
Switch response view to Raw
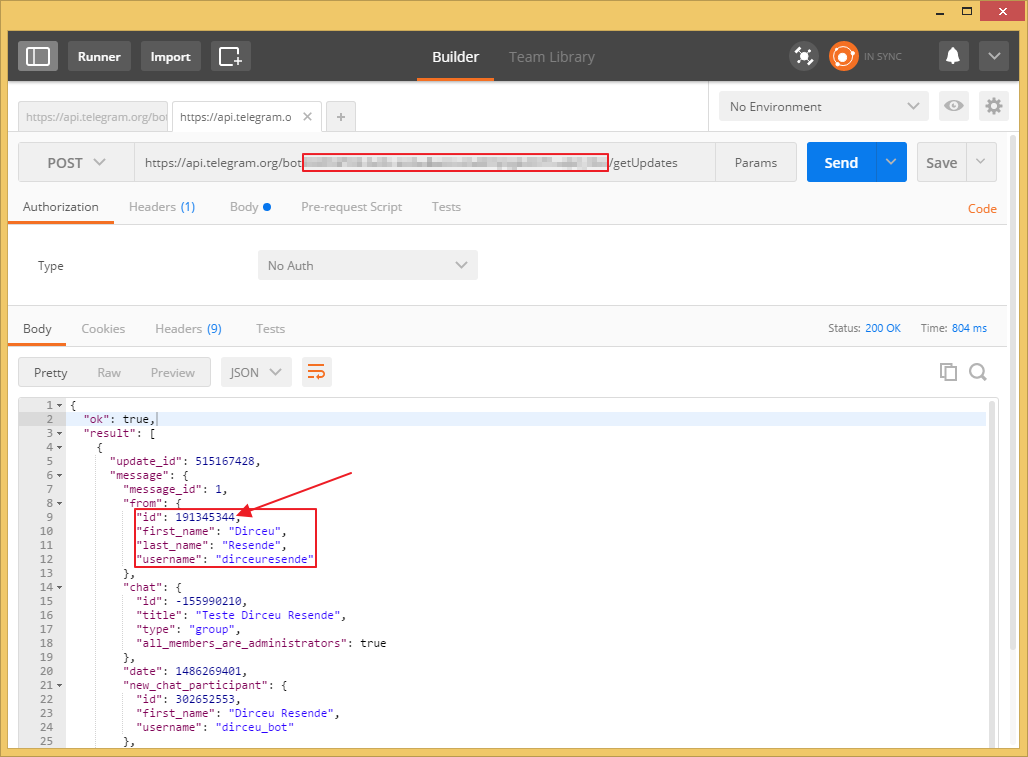coord(109,372)
